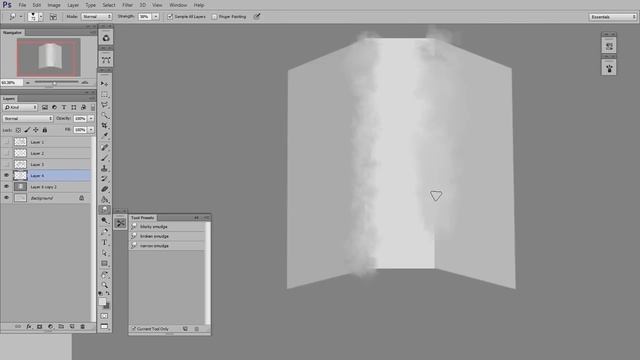Open the Filter menu
This screenshot has height=360, width=640.
(127, 5)
